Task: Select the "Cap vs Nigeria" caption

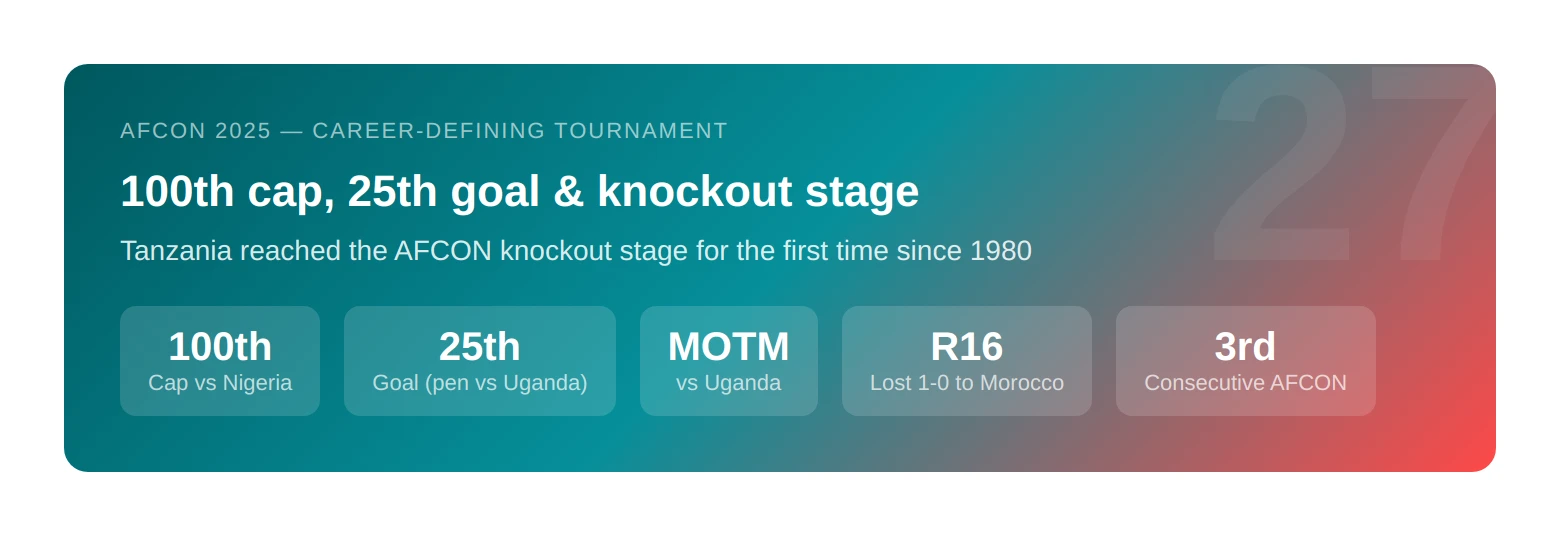Action: (220, 383)
